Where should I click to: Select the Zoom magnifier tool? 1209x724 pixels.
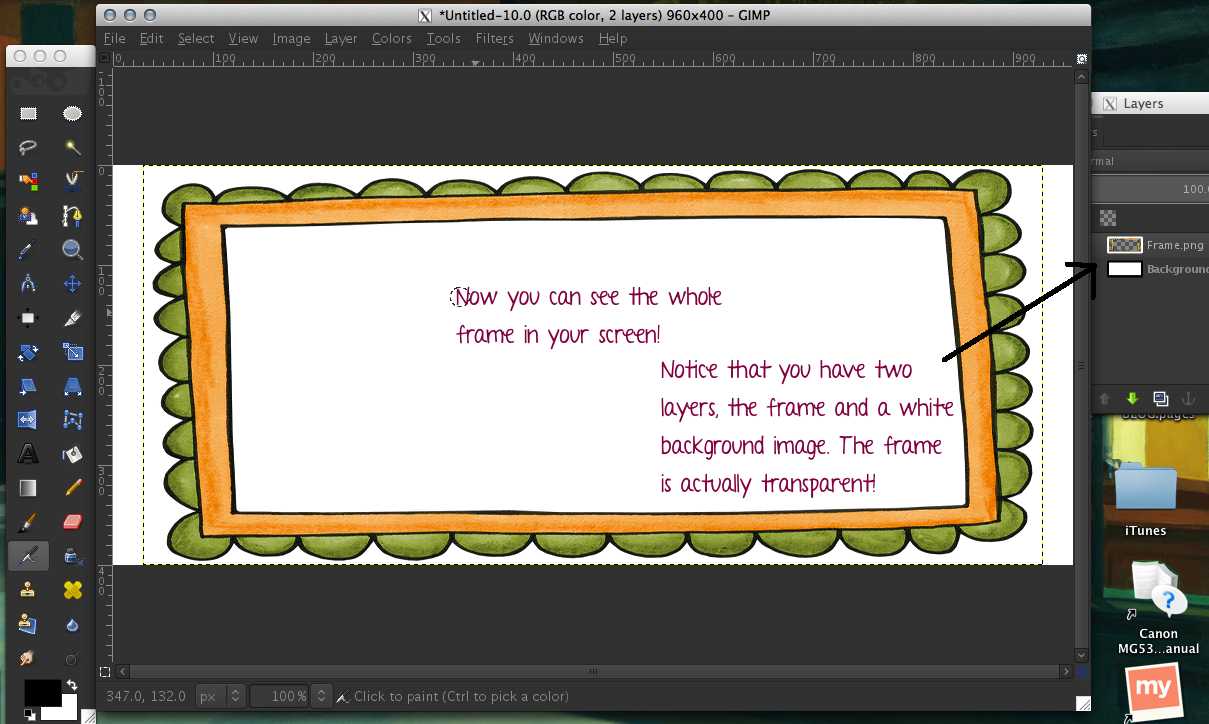(x=72, y=250)
